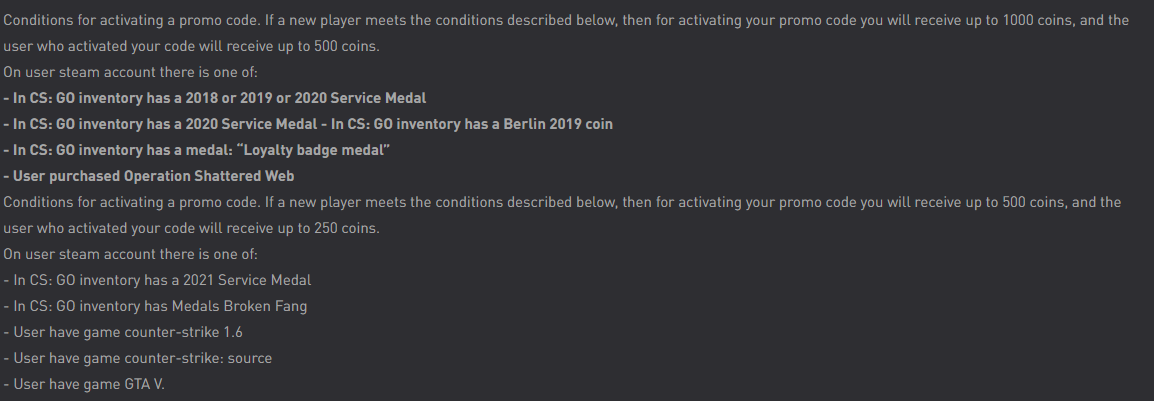The width and height of the screenshot is (1154, 401).
Task: Select the '2018 or 2019 or 2020 Service Medal' line
Action: point(215,98)
